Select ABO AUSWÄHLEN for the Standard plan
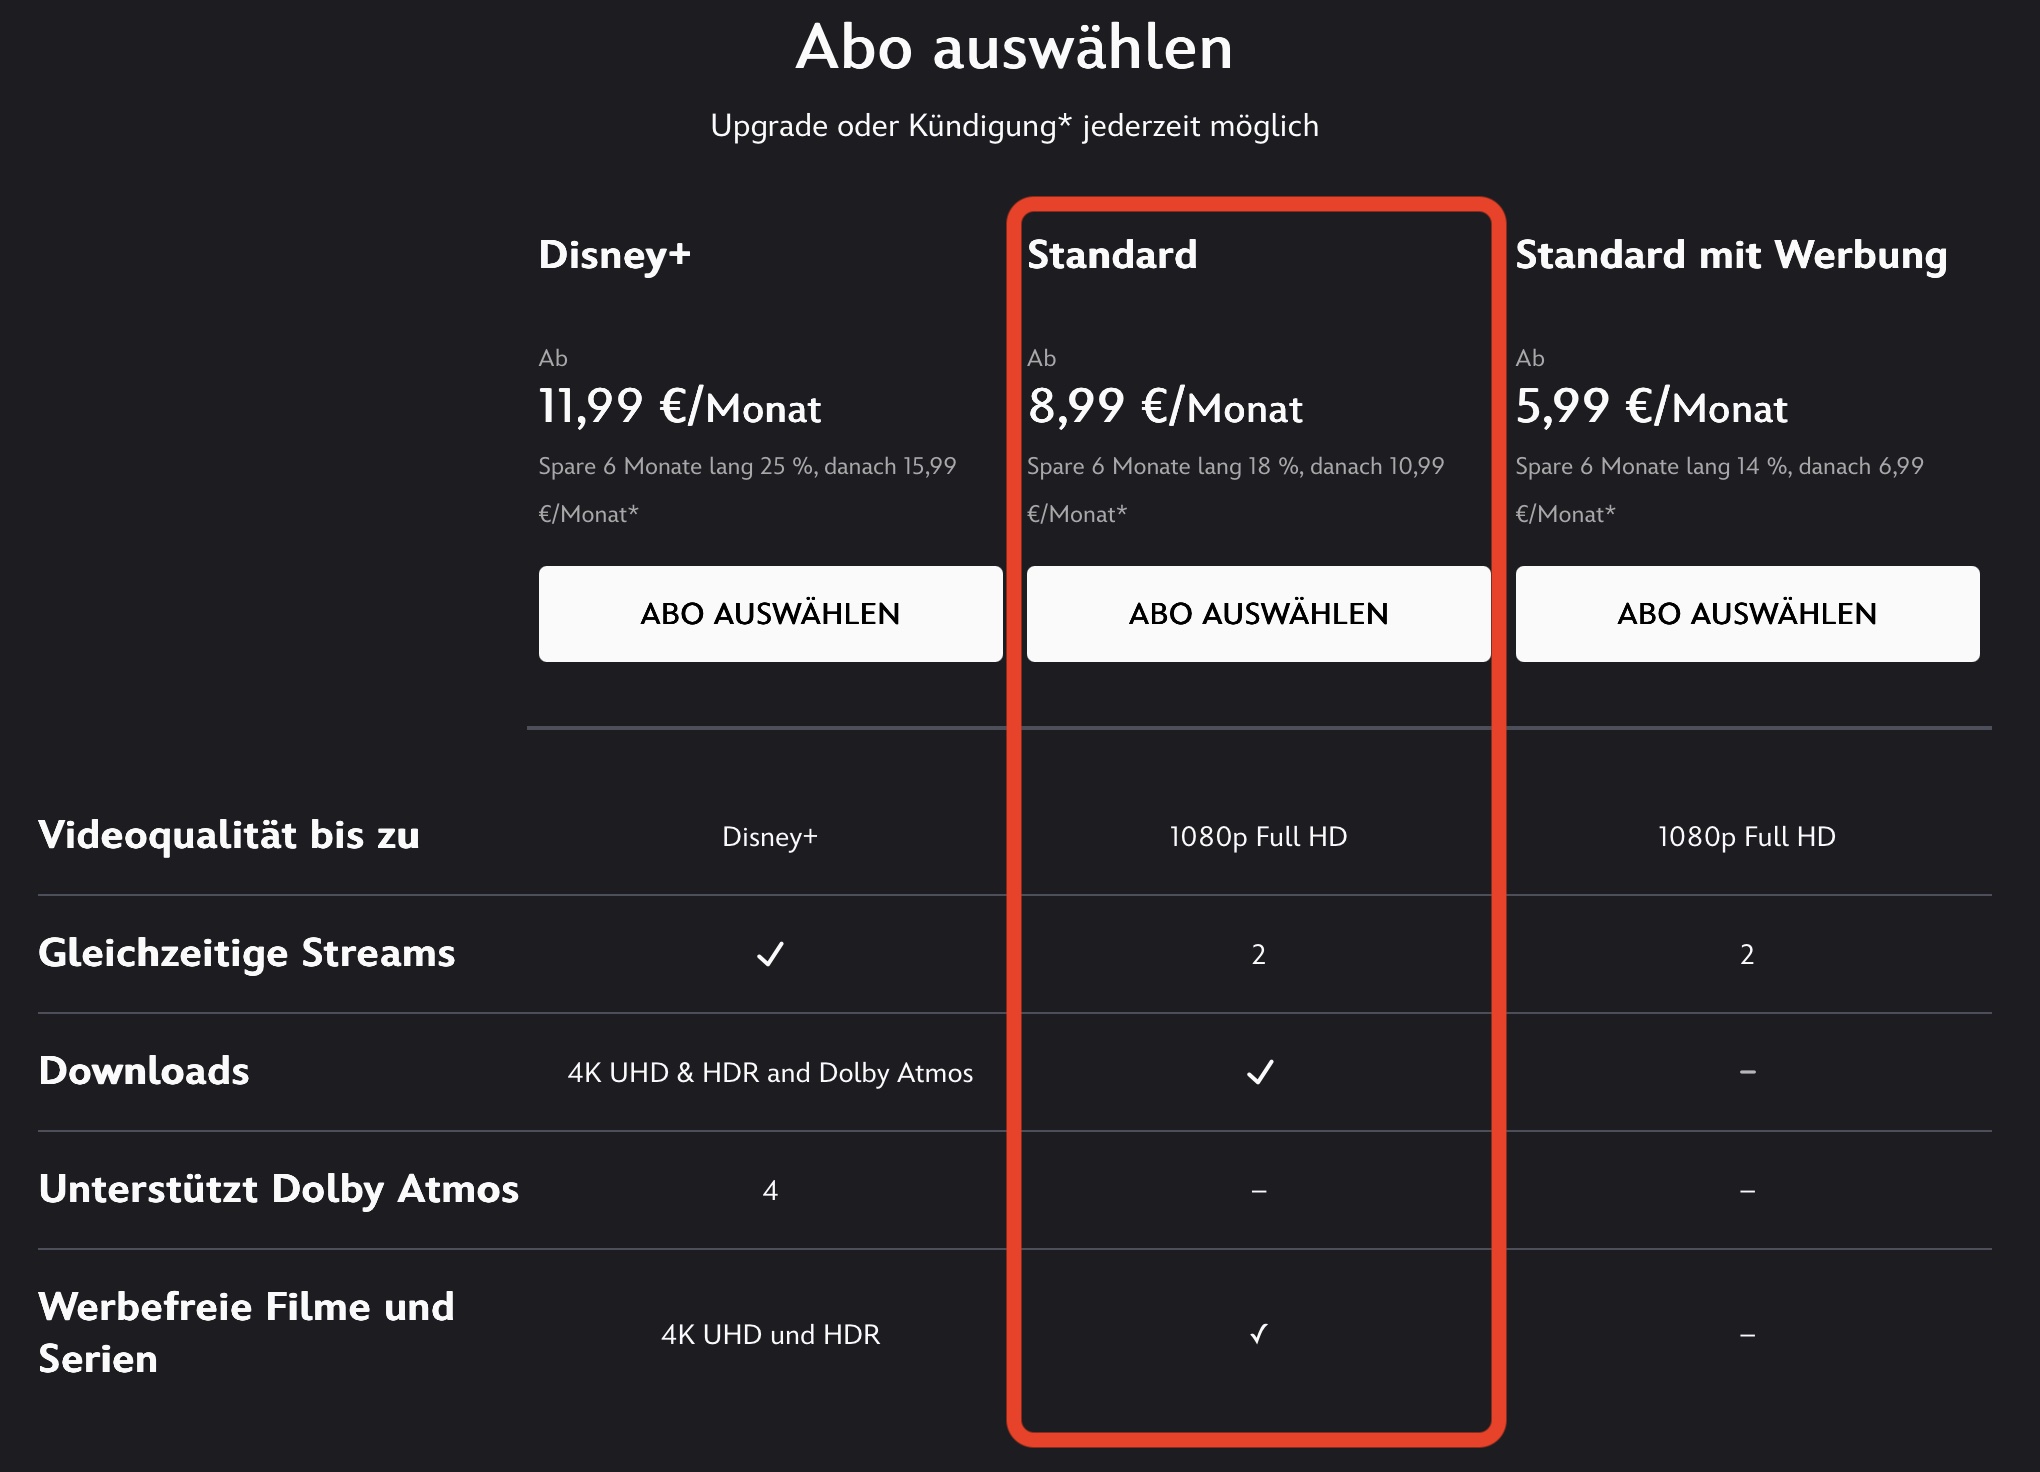The width and height of the screenshot is (2040, 1472). (x=1258, y=613)
